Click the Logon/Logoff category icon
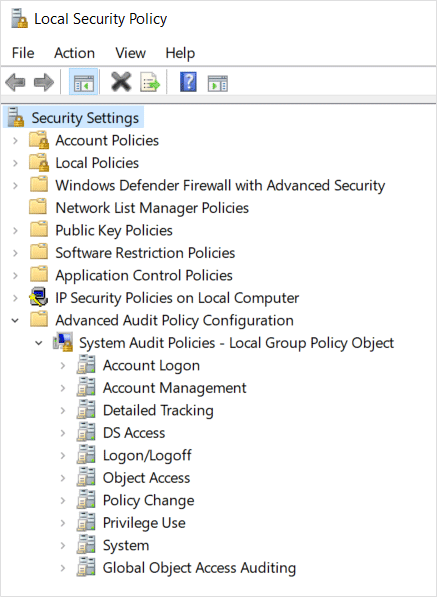This screenshot has height=597, width=437. point(86,454)
